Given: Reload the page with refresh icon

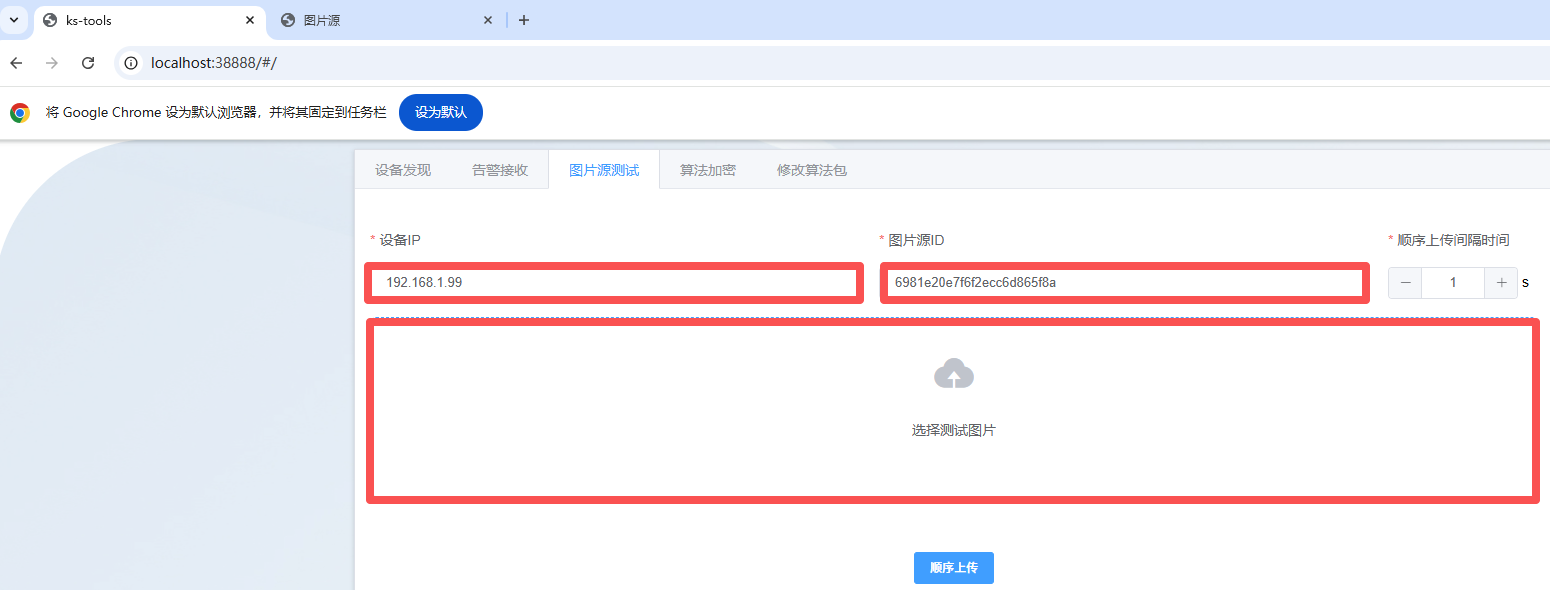Looking at the screenshot, I should [88, 63].
